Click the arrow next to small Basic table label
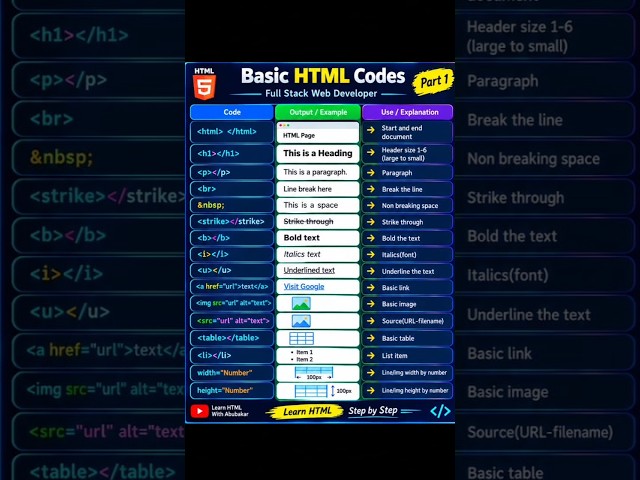This screenshot has width=640, height=480. tap(371, 338)
